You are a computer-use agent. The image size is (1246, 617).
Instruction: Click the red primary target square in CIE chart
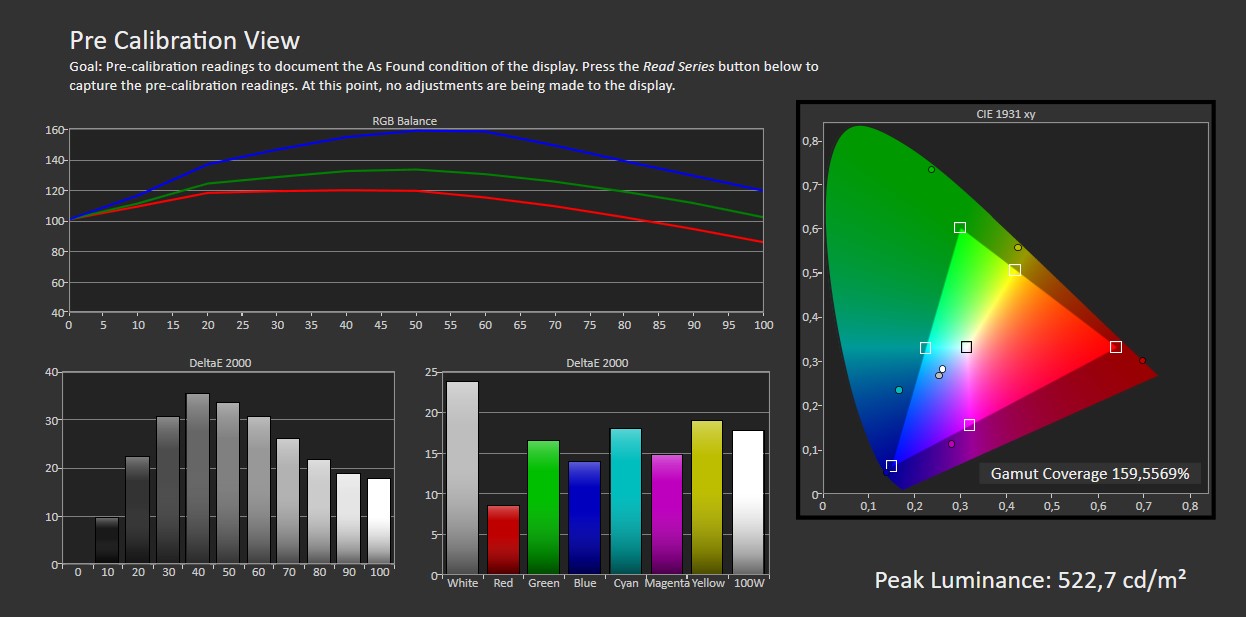point(1115,347)
